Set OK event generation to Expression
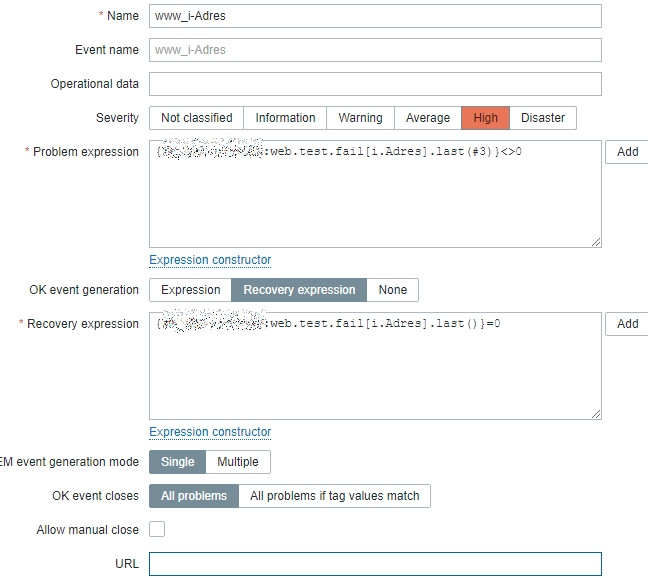This screenshot has height=578, width=648. click(190, 290)
